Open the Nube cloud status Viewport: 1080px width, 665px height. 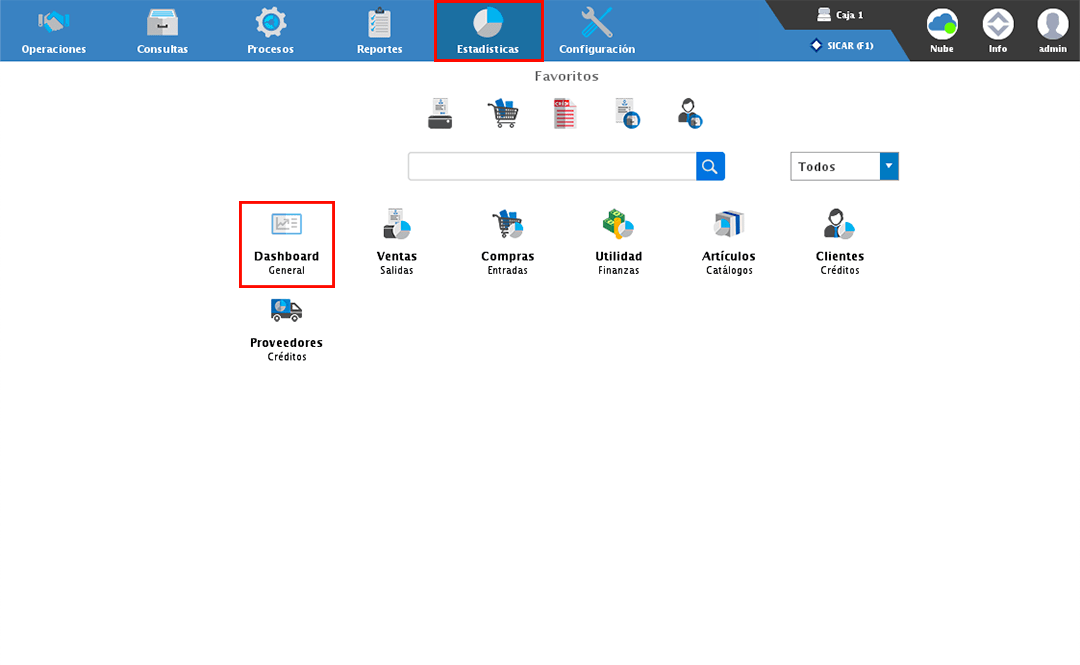tap(941, 30)
